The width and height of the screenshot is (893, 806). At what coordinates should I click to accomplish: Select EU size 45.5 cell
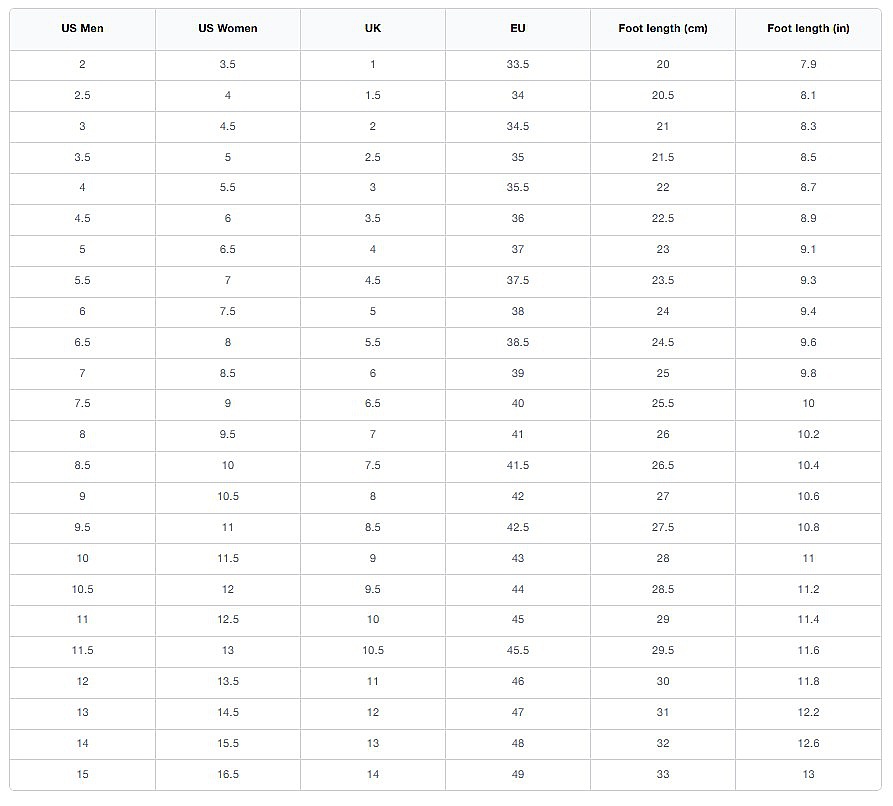[x=518, y=650]
